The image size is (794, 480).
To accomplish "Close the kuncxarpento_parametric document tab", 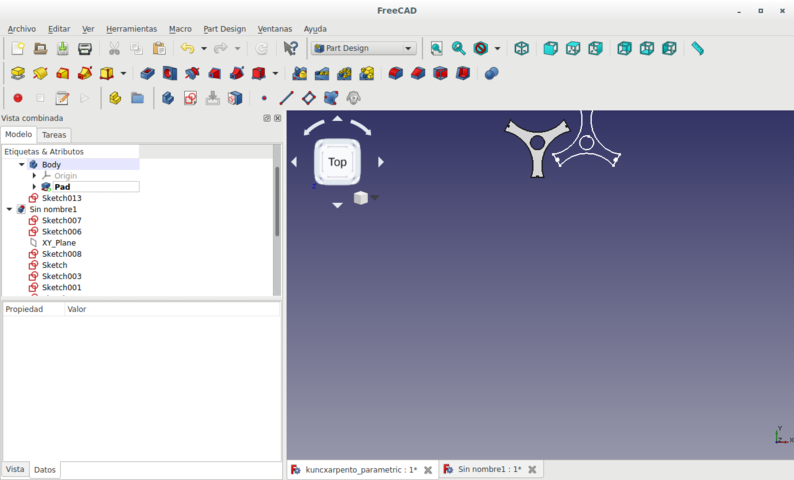I will pyautogui.click(x=428, y=470).
